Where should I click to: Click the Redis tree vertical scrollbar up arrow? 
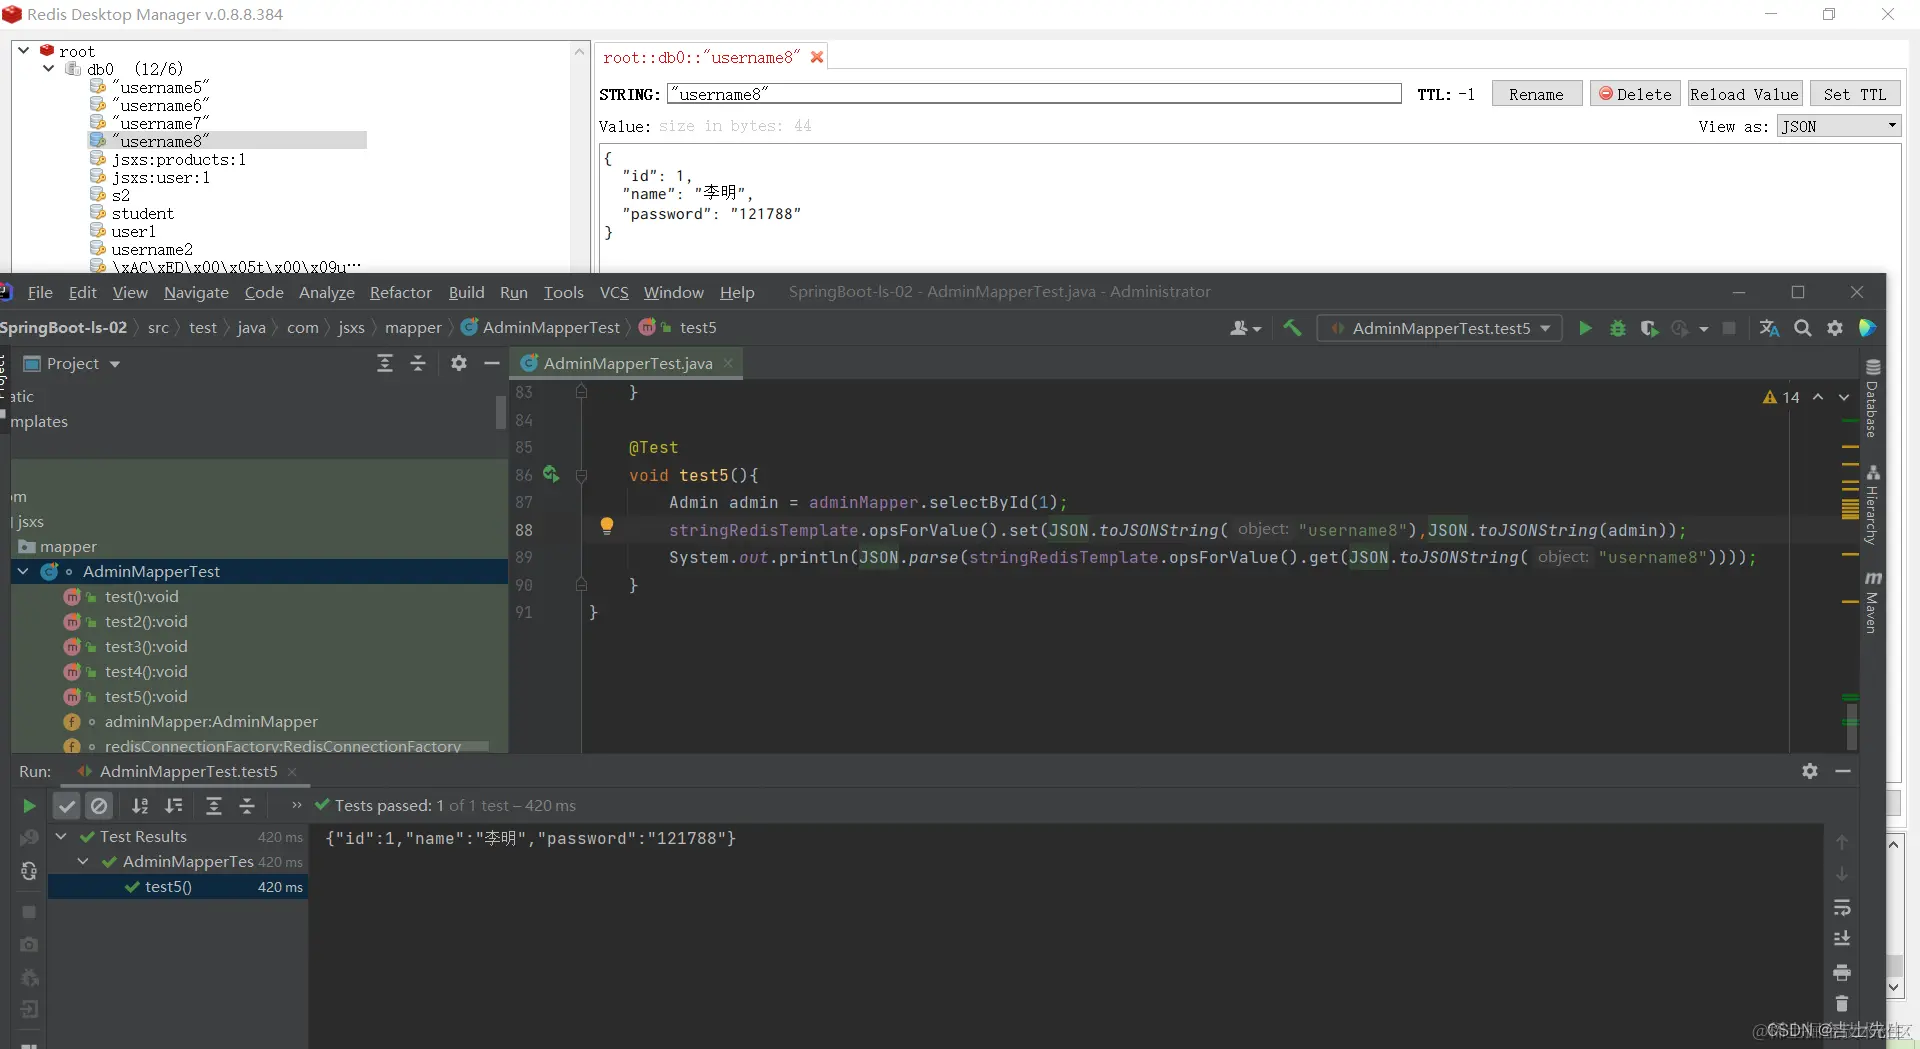[580, 50]
